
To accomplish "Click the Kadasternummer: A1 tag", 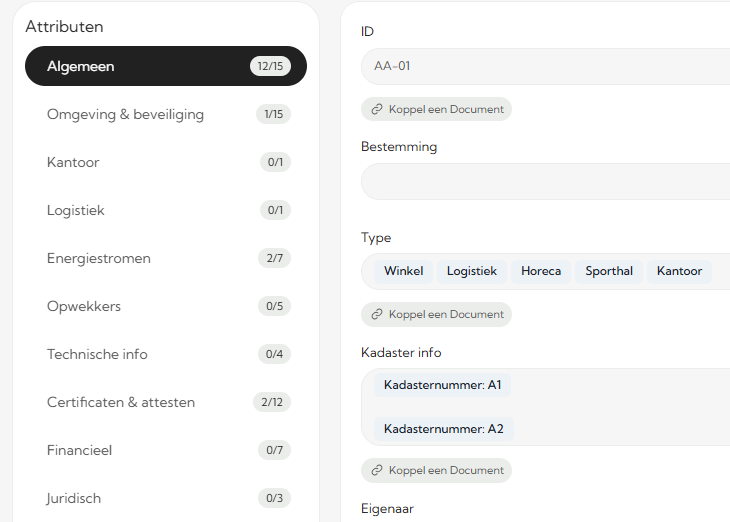I will [443, 385].
